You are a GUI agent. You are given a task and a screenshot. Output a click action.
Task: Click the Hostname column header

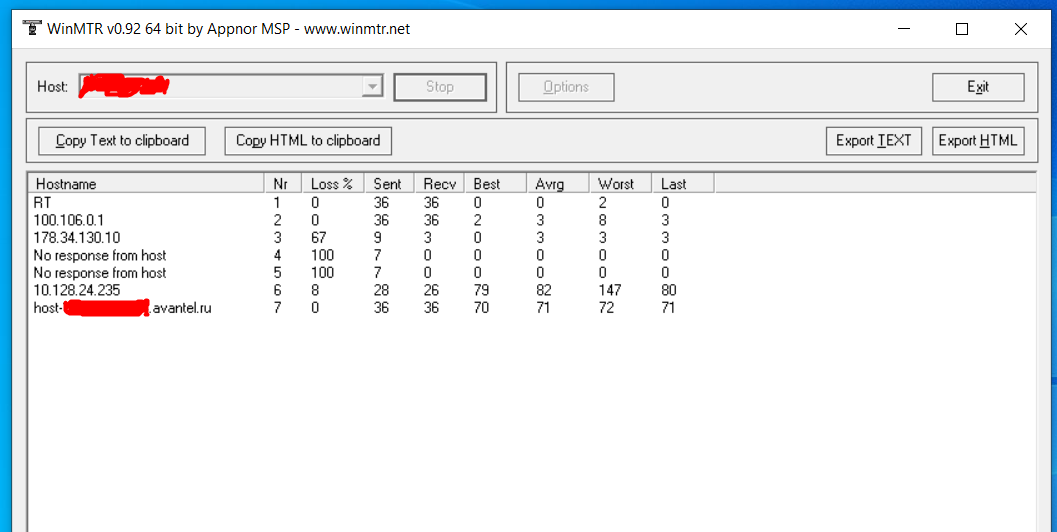[x=147, y=184]
